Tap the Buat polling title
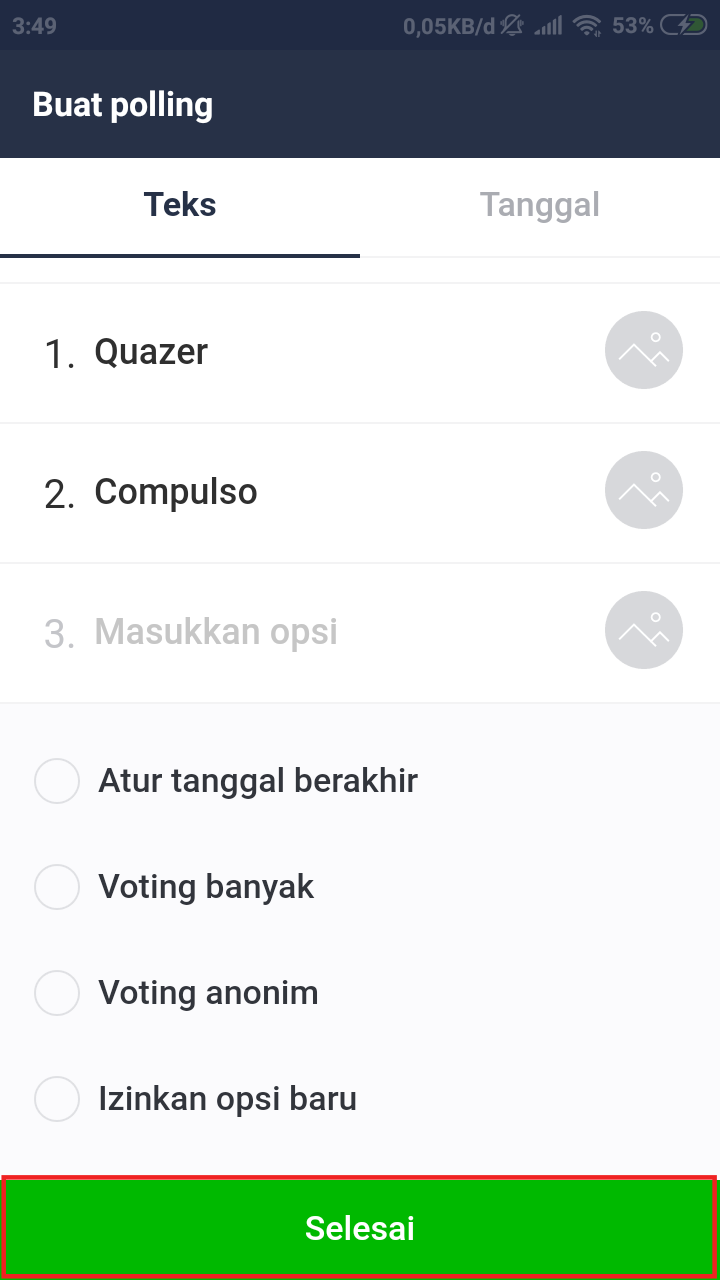720x1280 pixels. coord(123,105)
